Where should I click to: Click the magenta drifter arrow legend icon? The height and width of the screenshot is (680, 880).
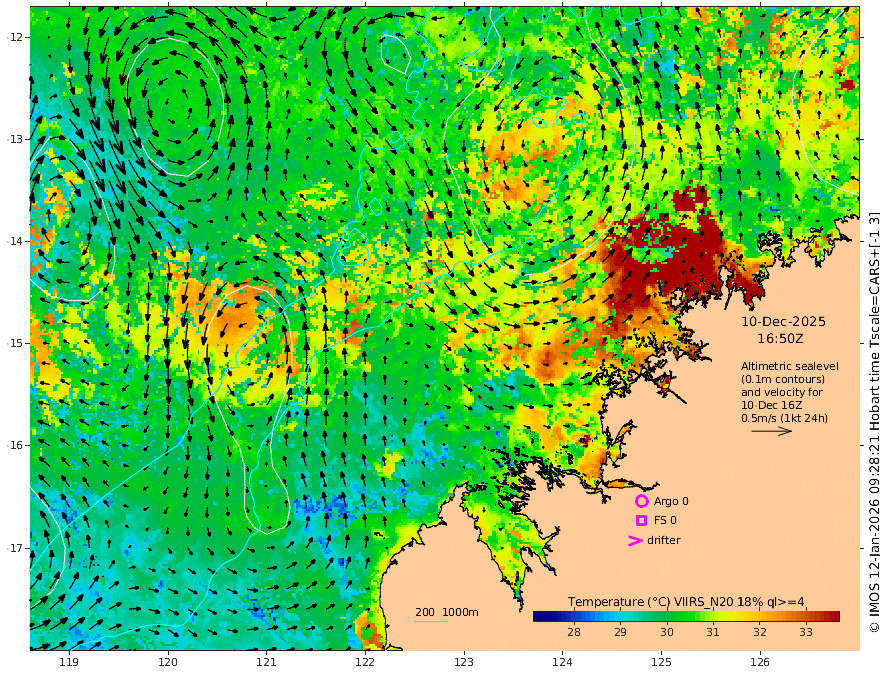click(635, 540)
